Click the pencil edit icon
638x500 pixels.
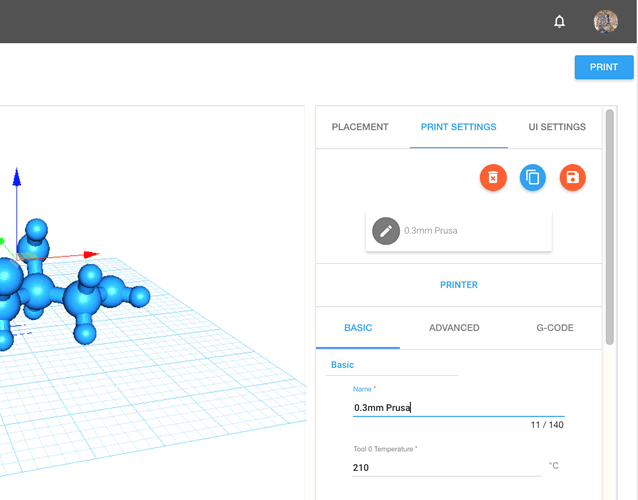click(x=386, y=231)
